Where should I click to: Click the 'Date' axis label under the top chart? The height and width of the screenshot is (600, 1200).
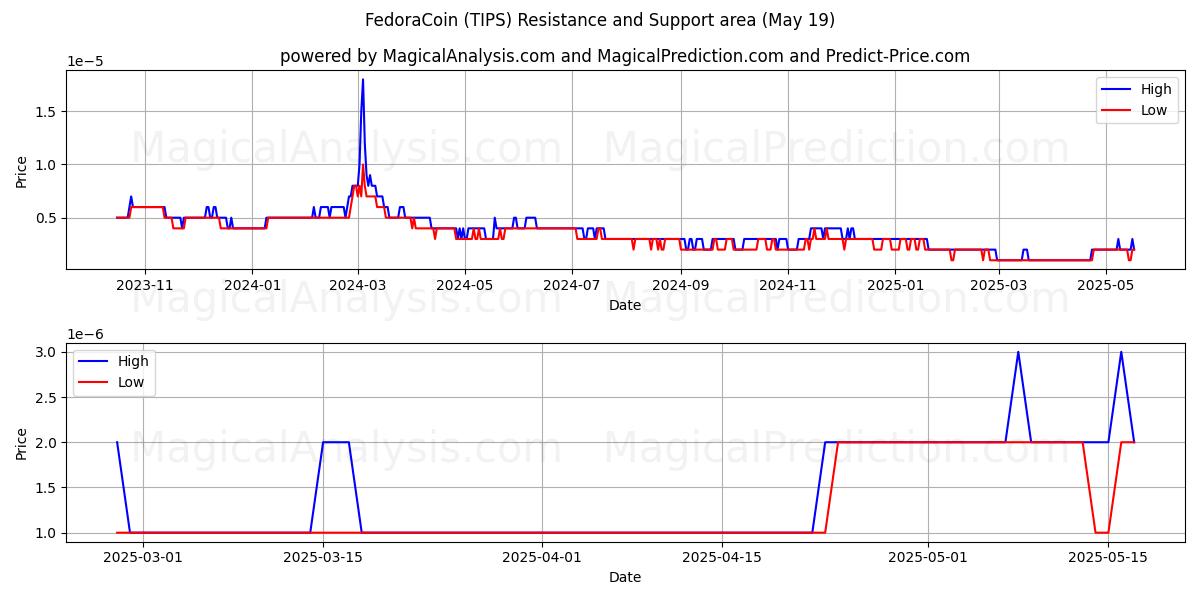coord(625,305)
